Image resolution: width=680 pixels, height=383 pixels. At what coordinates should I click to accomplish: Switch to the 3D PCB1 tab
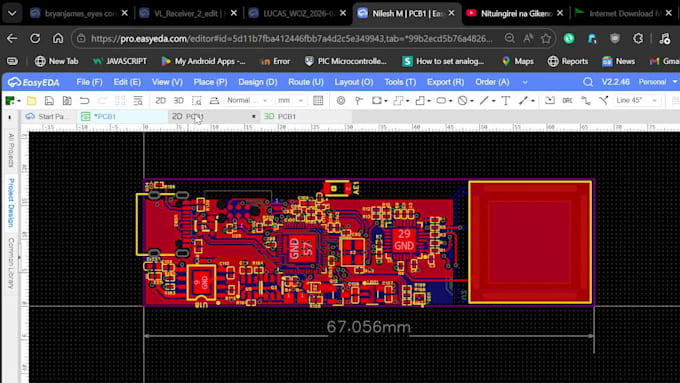(x=306, y=116)
